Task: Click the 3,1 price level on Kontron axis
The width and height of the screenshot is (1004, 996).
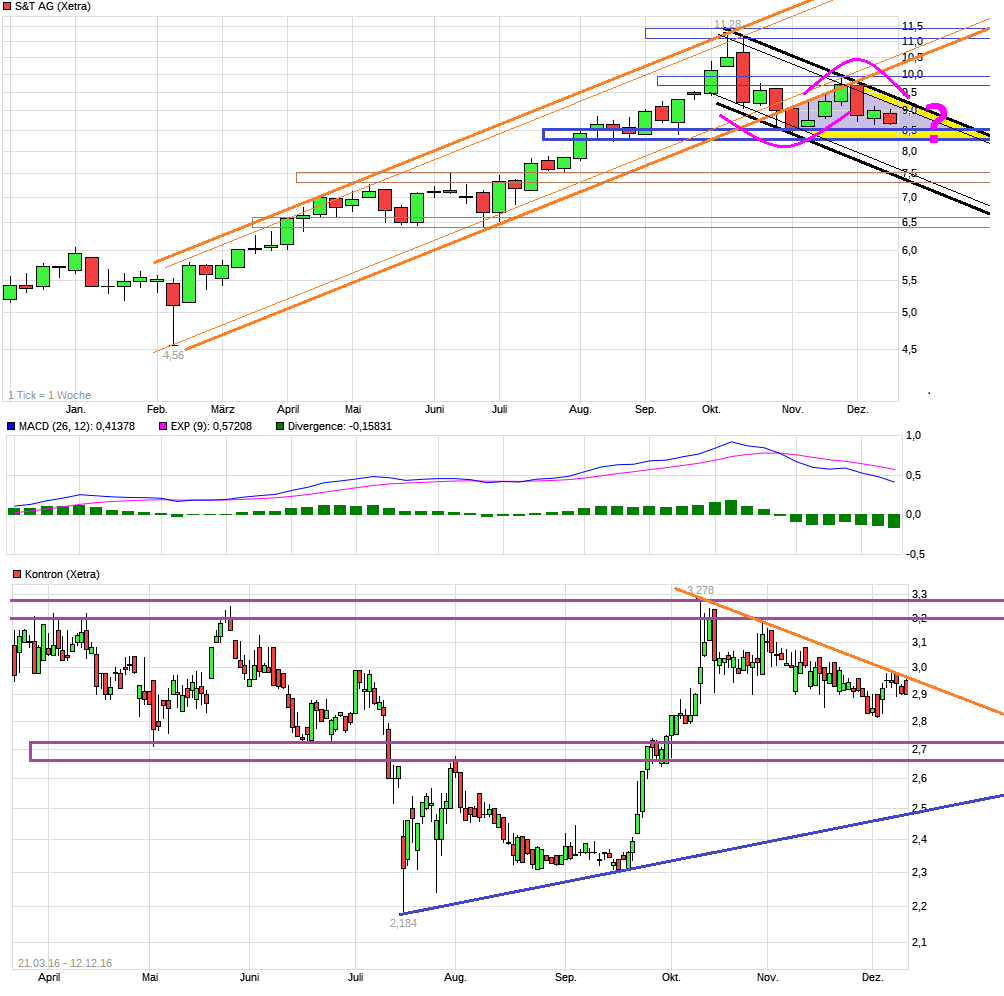Action: coord(919,642)
